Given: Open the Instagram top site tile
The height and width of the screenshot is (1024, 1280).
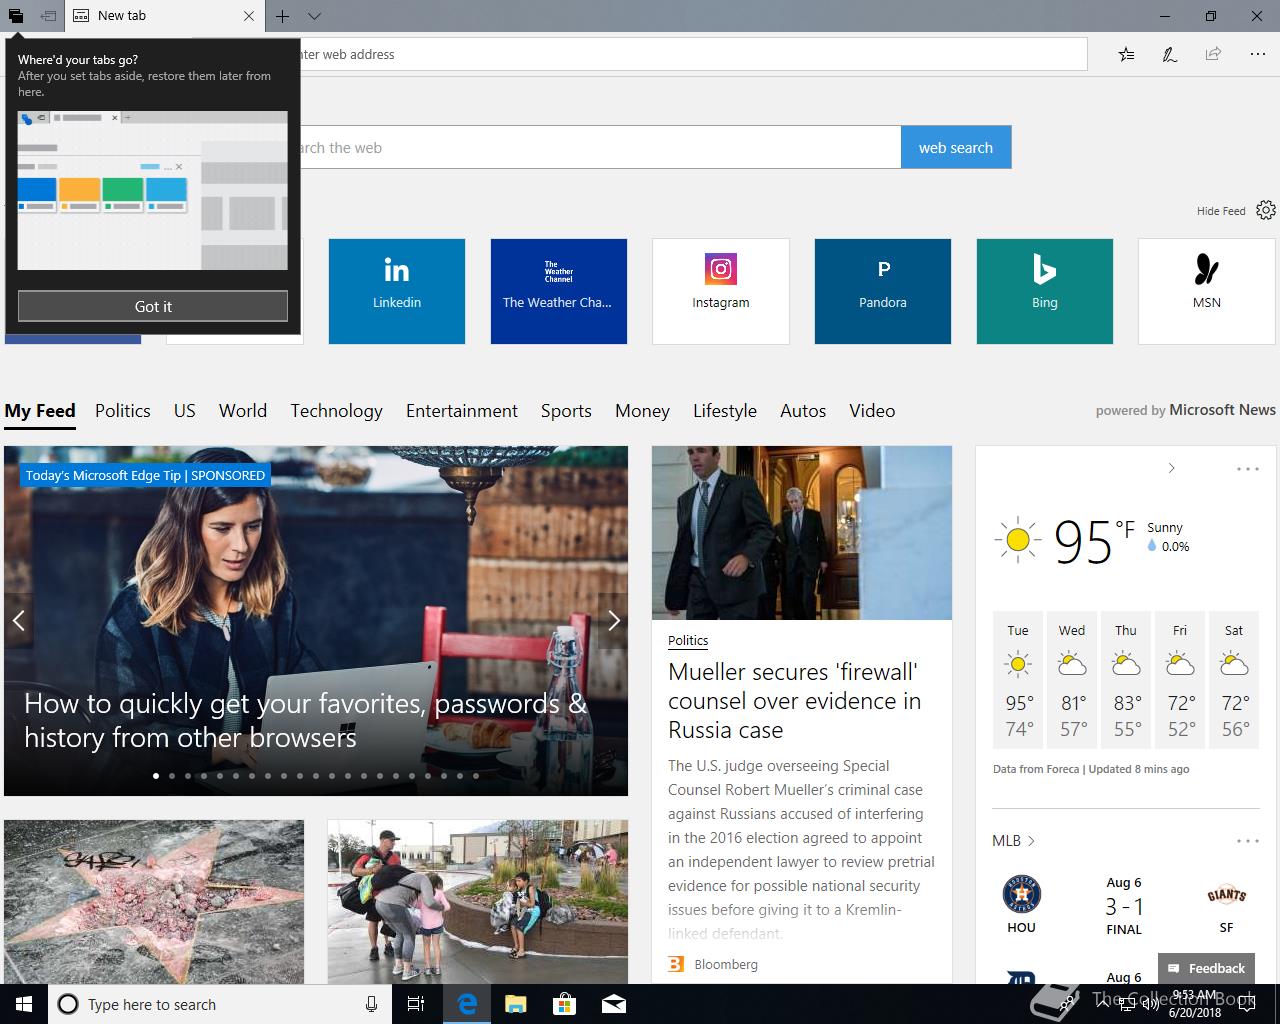Looking at the screenshot, I should (x=721, y=291).
